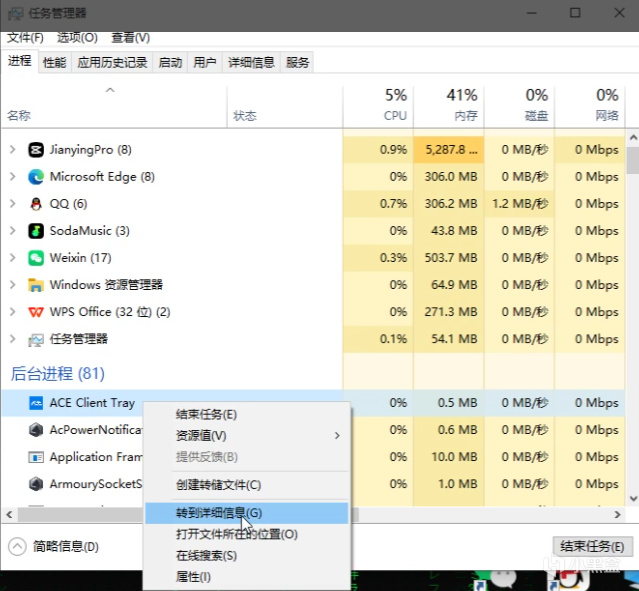Screen dimensions: 639x591
Task: Switch to the 用户 tab
Action: [x=205, y=62]
